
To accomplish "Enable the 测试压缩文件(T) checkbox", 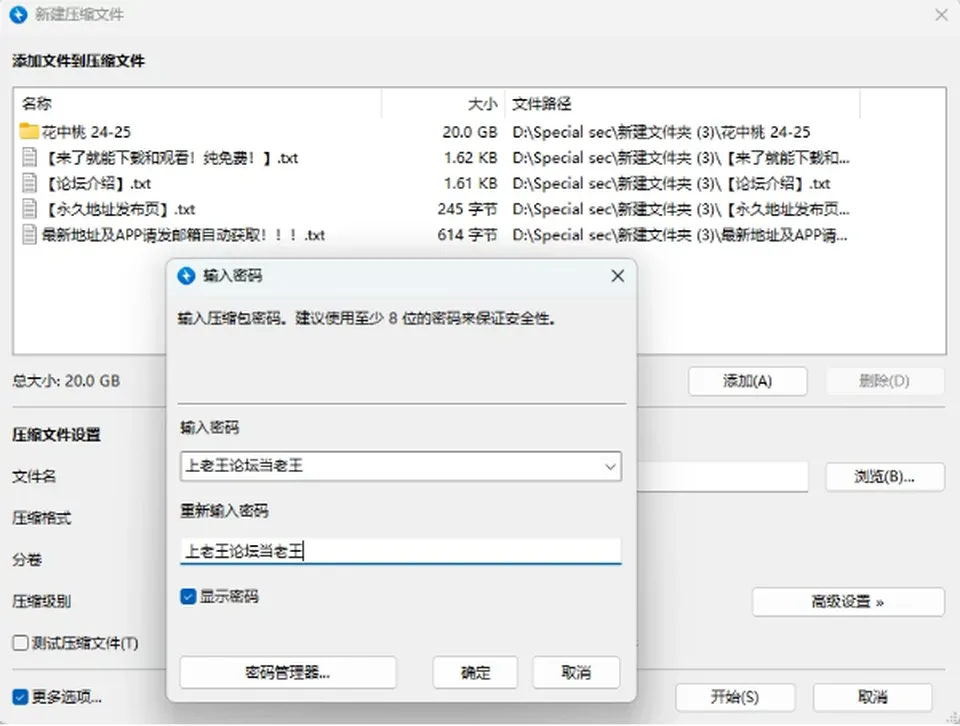I will [x=20, y=643].
